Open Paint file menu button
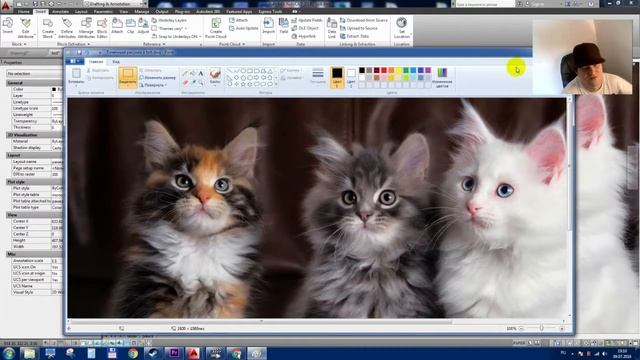The image size is (640, 360). [74, 62]
